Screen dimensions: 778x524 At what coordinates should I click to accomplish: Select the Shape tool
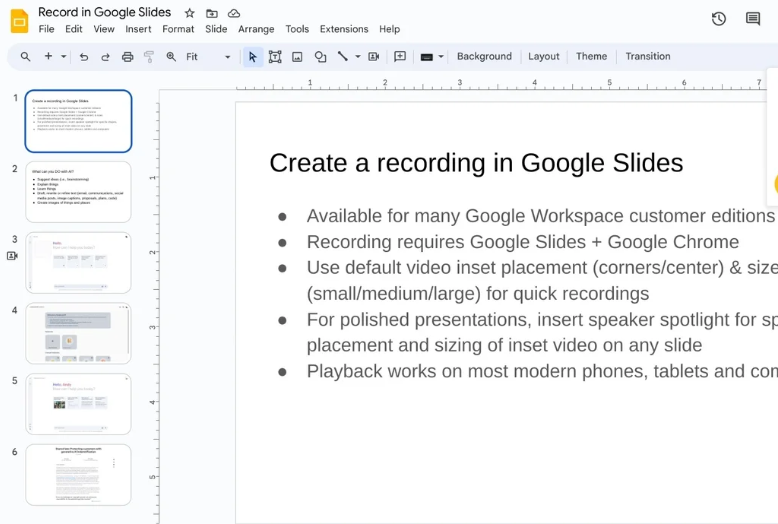(x=320, y=57)
